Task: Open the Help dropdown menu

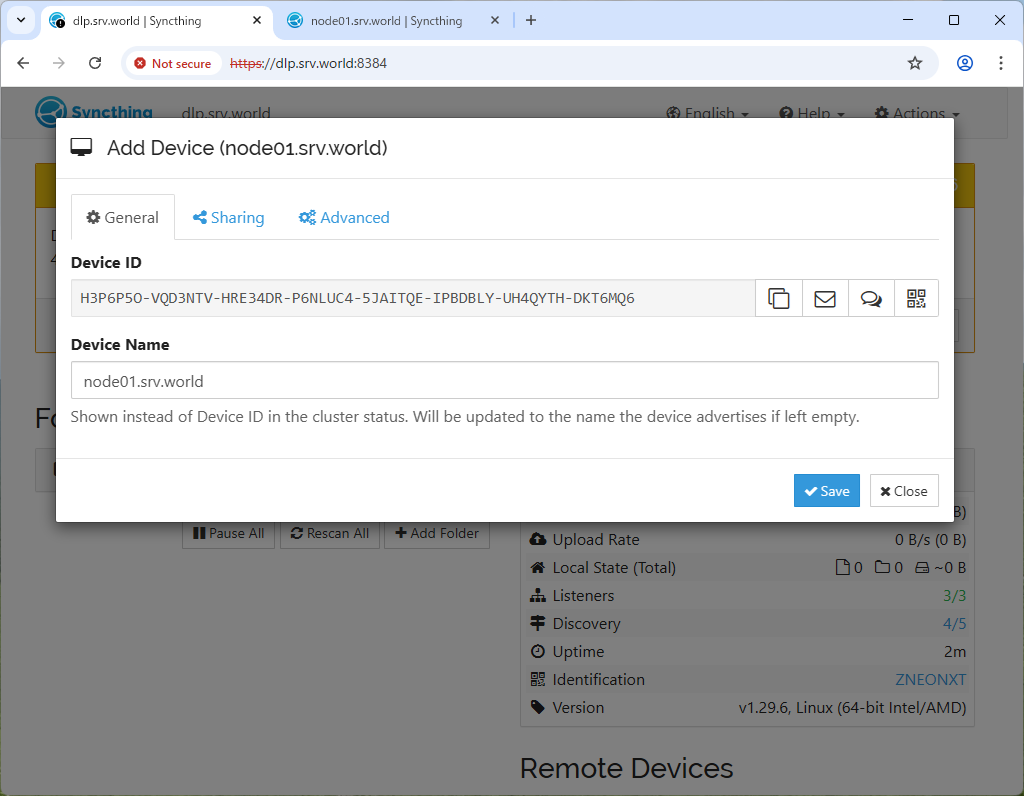Action: (812, 114)
